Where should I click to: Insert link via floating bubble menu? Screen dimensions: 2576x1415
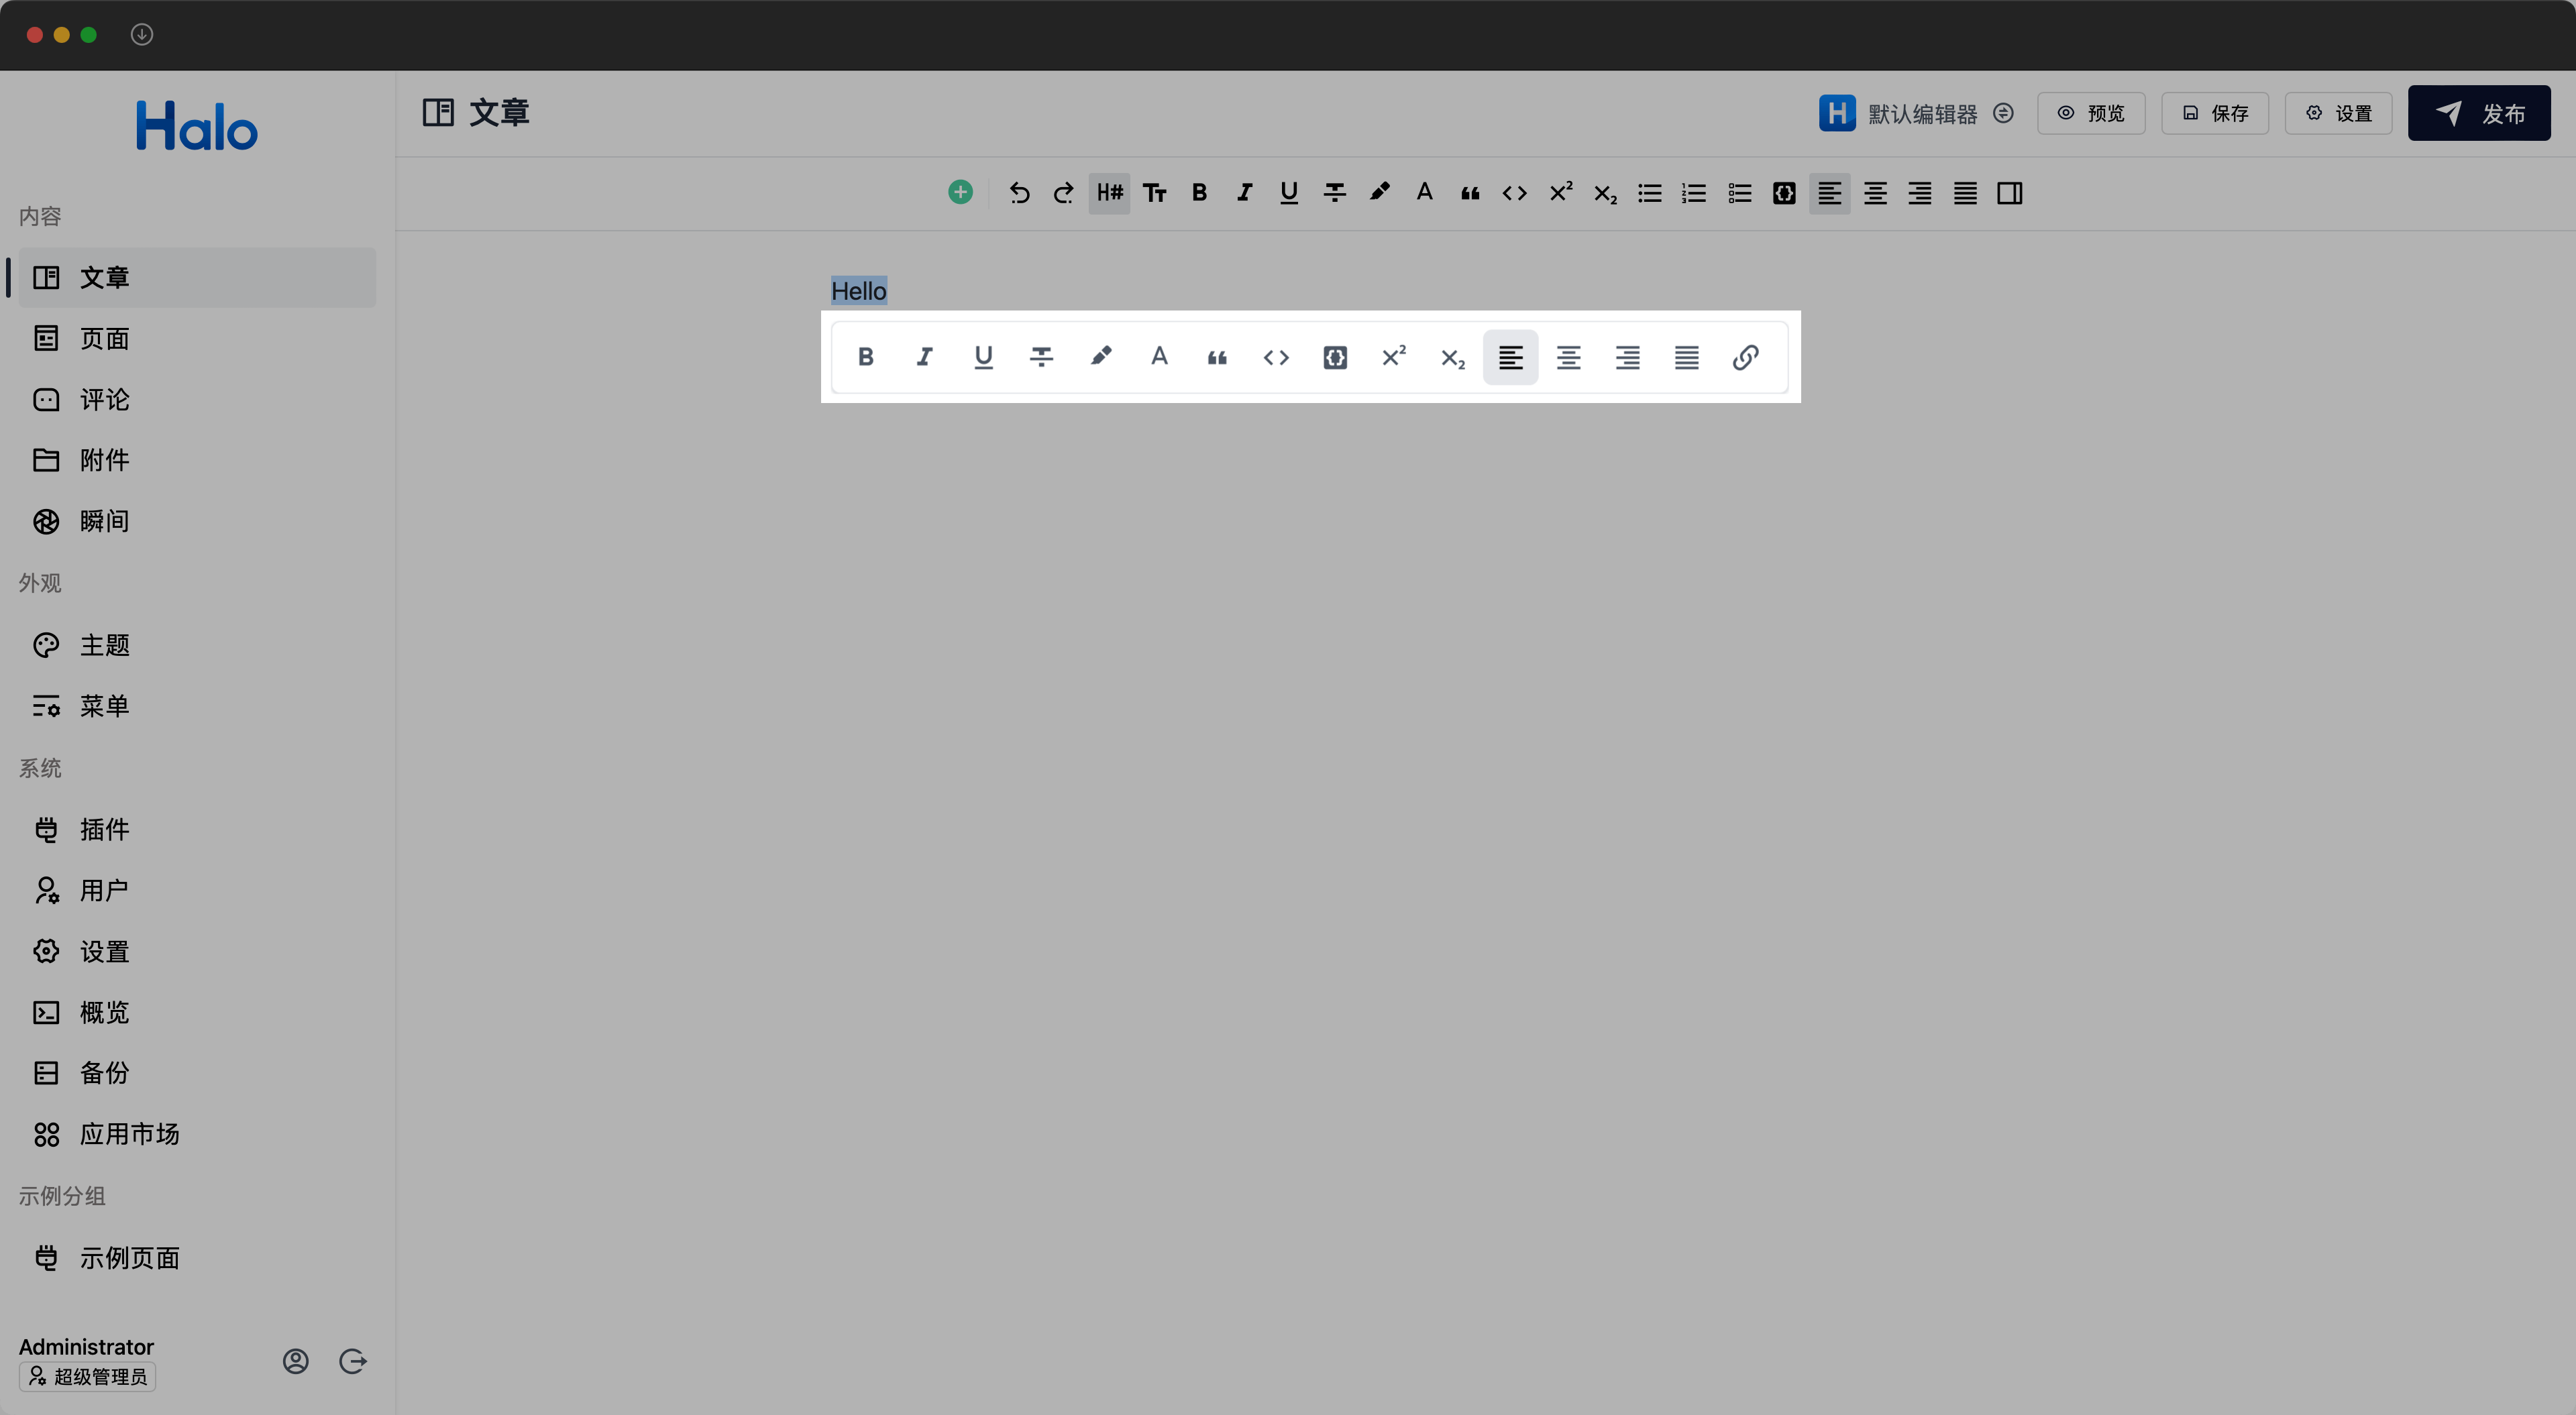1745,357
